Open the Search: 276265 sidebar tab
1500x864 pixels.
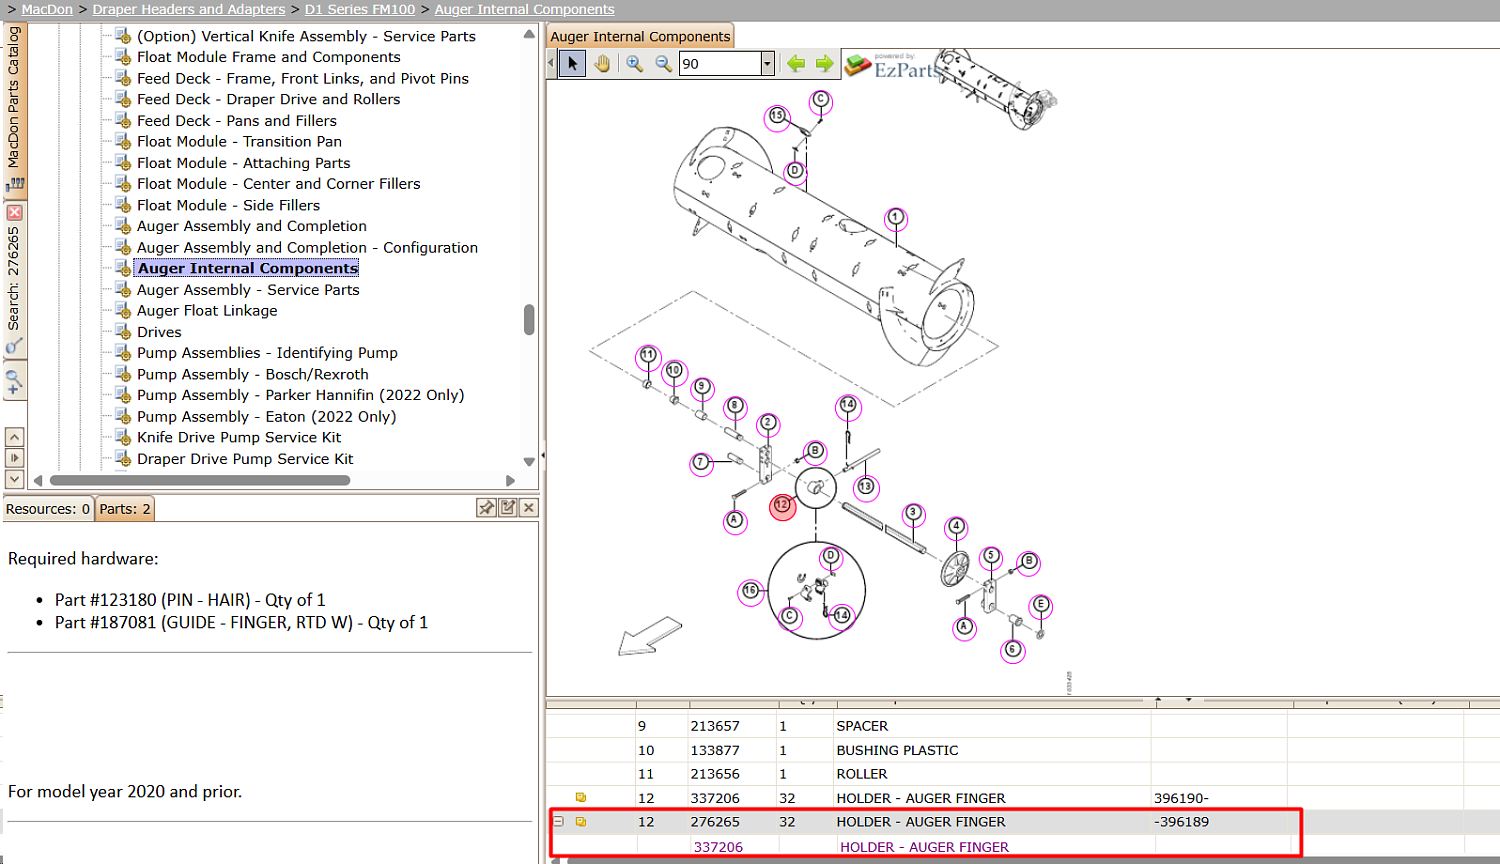click(14, 278)
